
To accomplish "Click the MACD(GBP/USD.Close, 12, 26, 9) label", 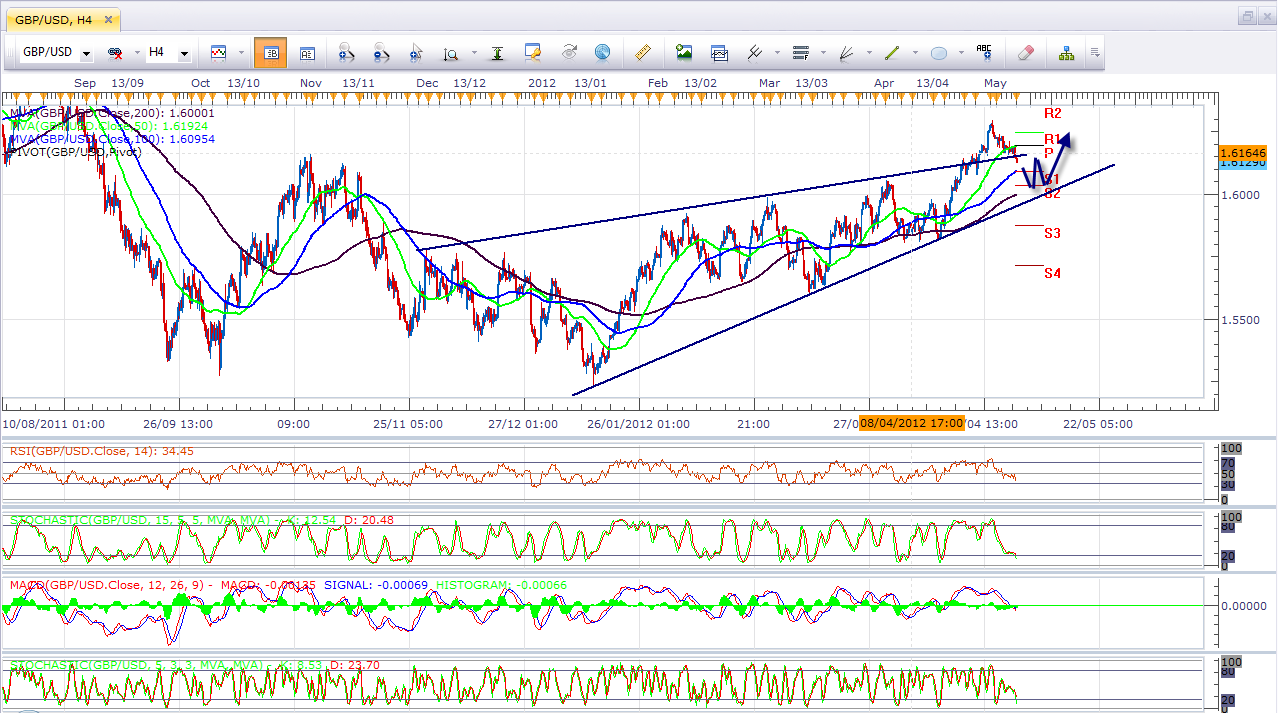I will pos(112,585).
